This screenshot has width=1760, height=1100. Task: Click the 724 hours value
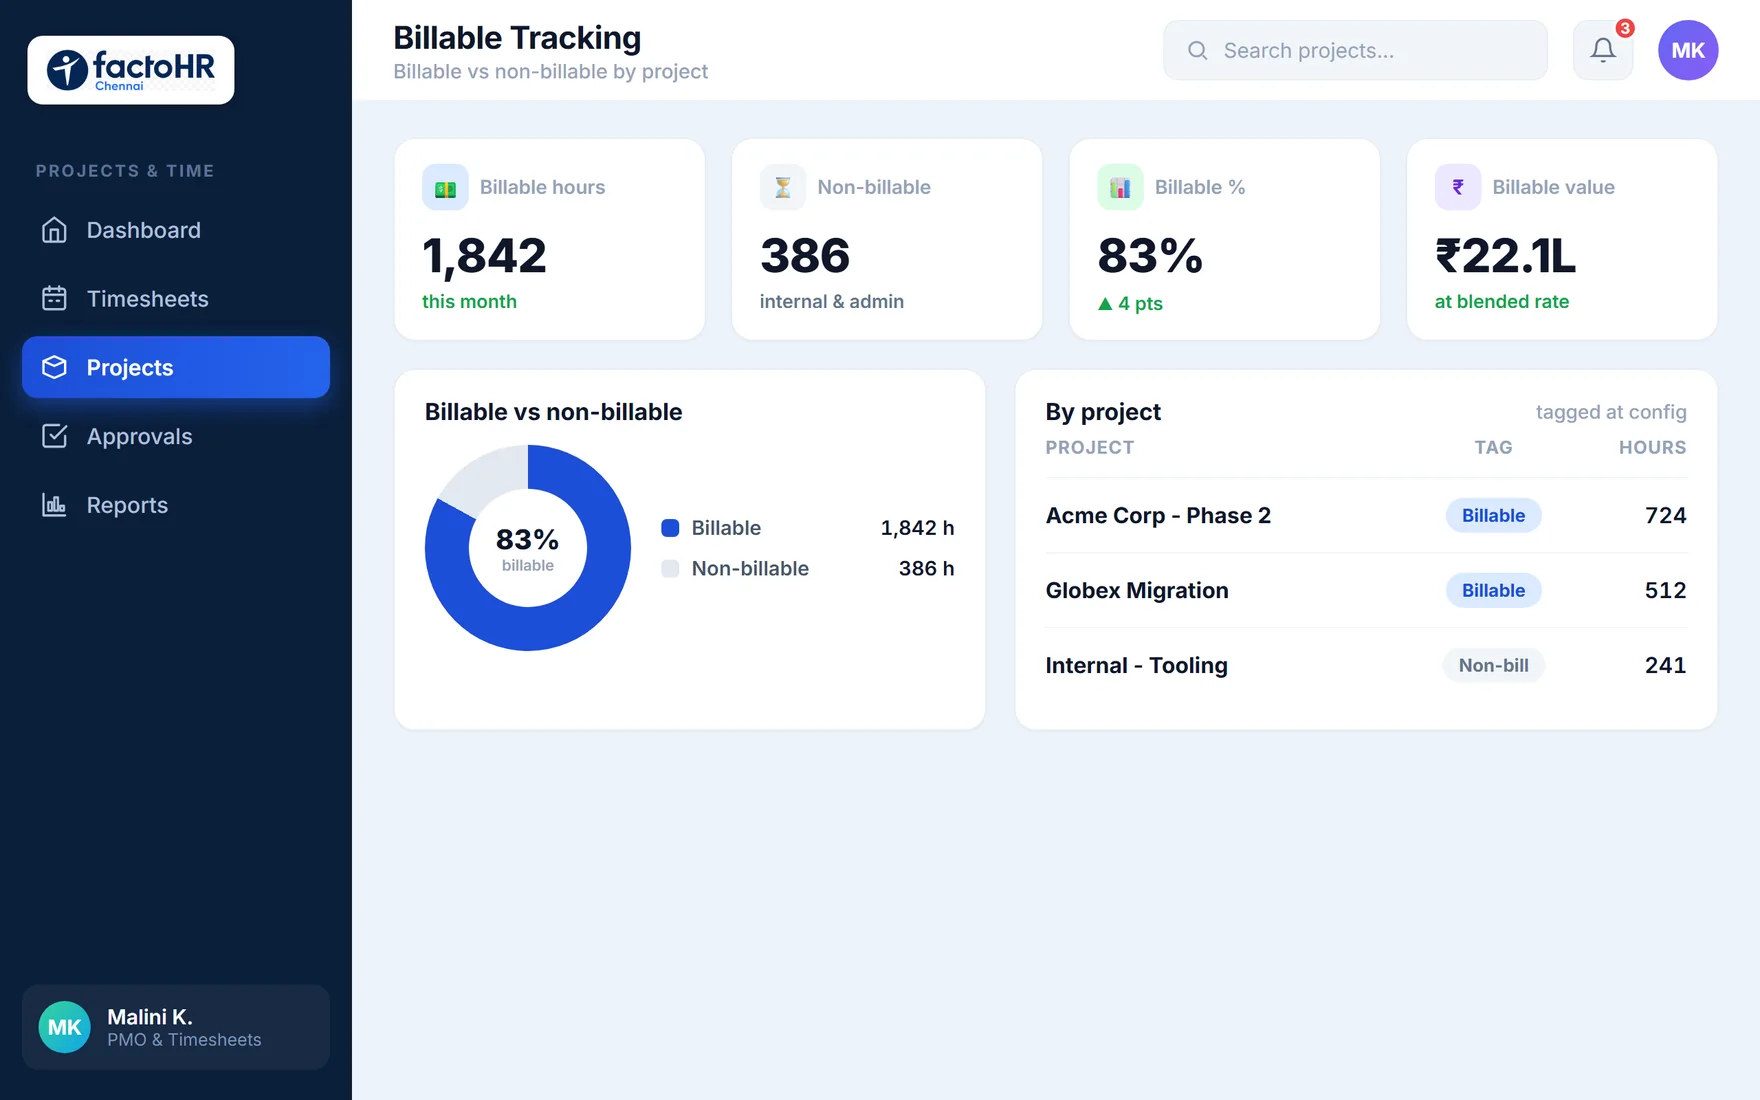[1665, 515]
